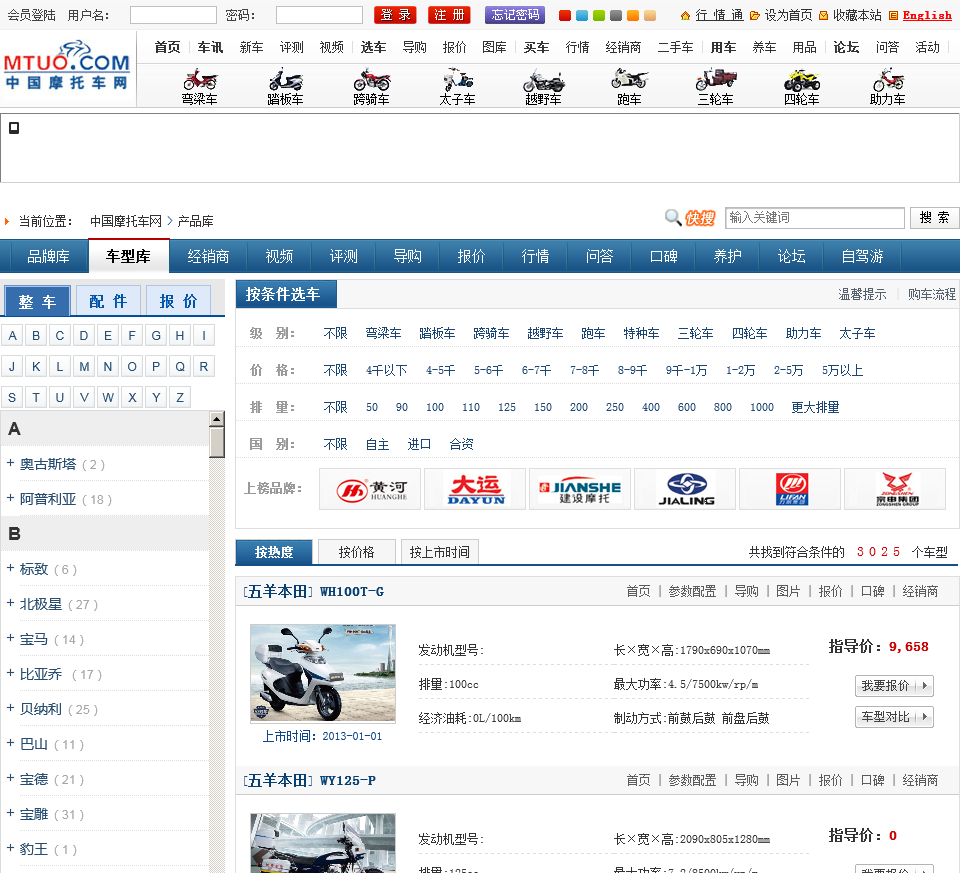Click the Zongshen brand logo
The height and width of the screenshot is (873, 960).
[x=895, y=489]
